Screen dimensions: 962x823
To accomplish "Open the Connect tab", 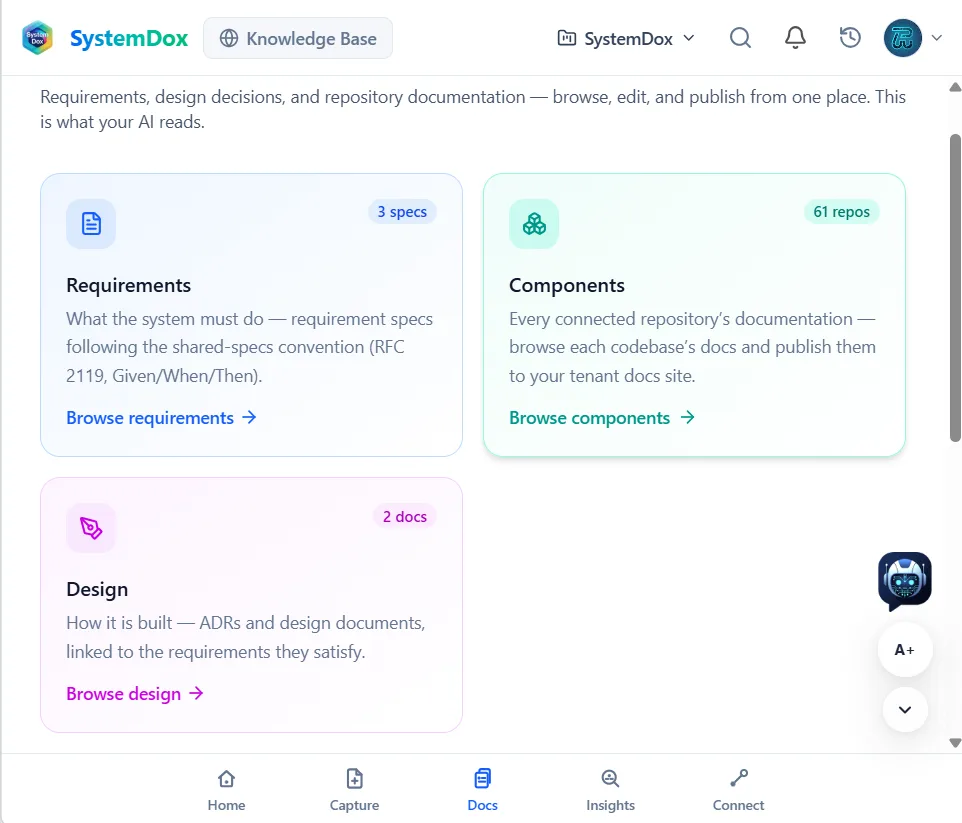I will [739, 790].
